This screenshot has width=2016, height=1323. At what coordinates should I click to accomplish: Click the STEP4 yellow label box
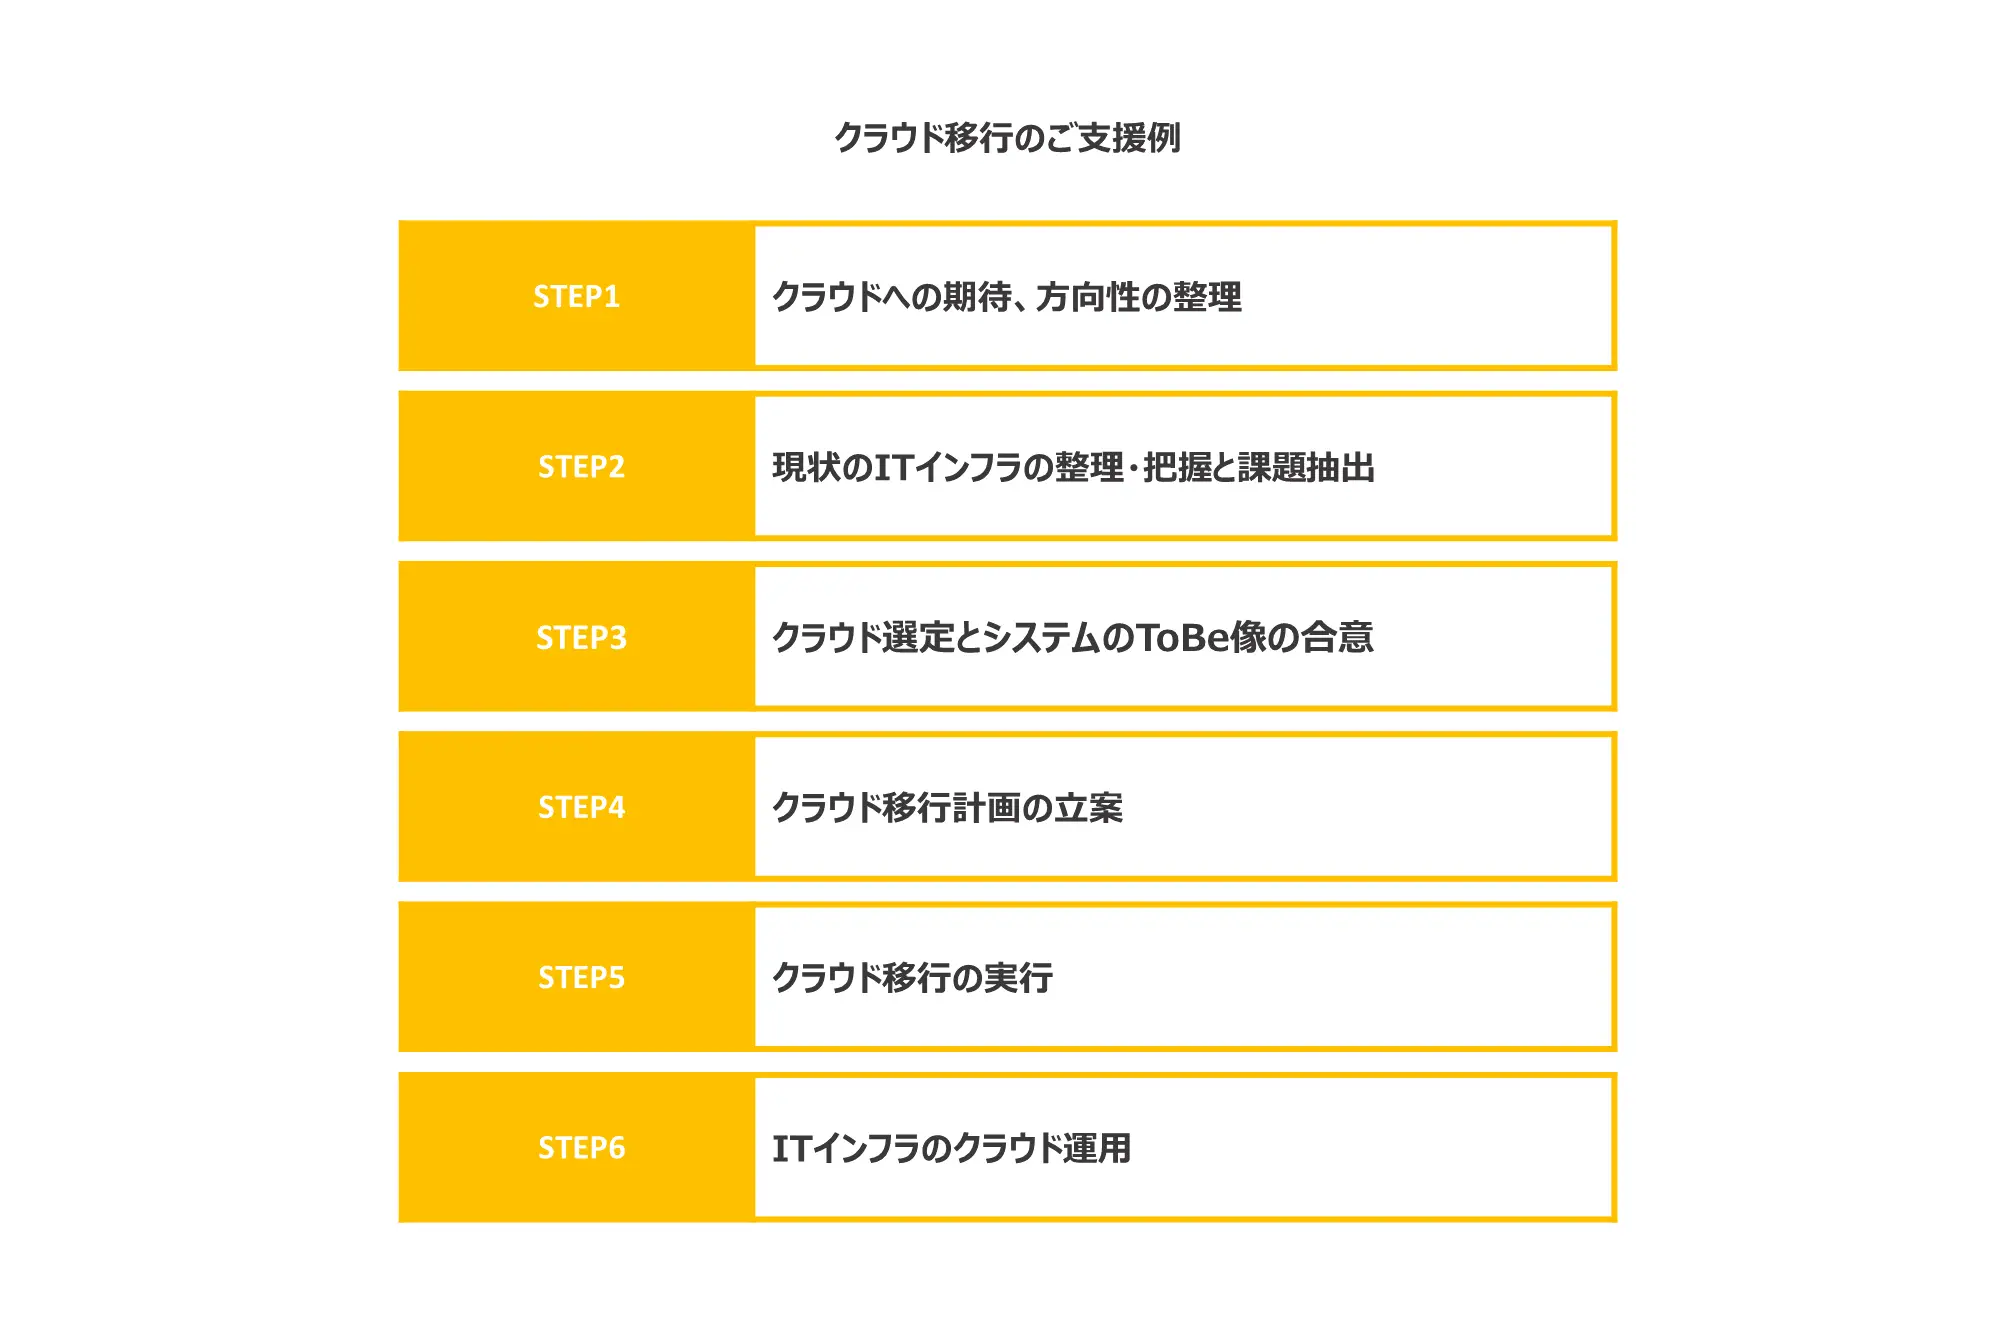coord(576,807)
